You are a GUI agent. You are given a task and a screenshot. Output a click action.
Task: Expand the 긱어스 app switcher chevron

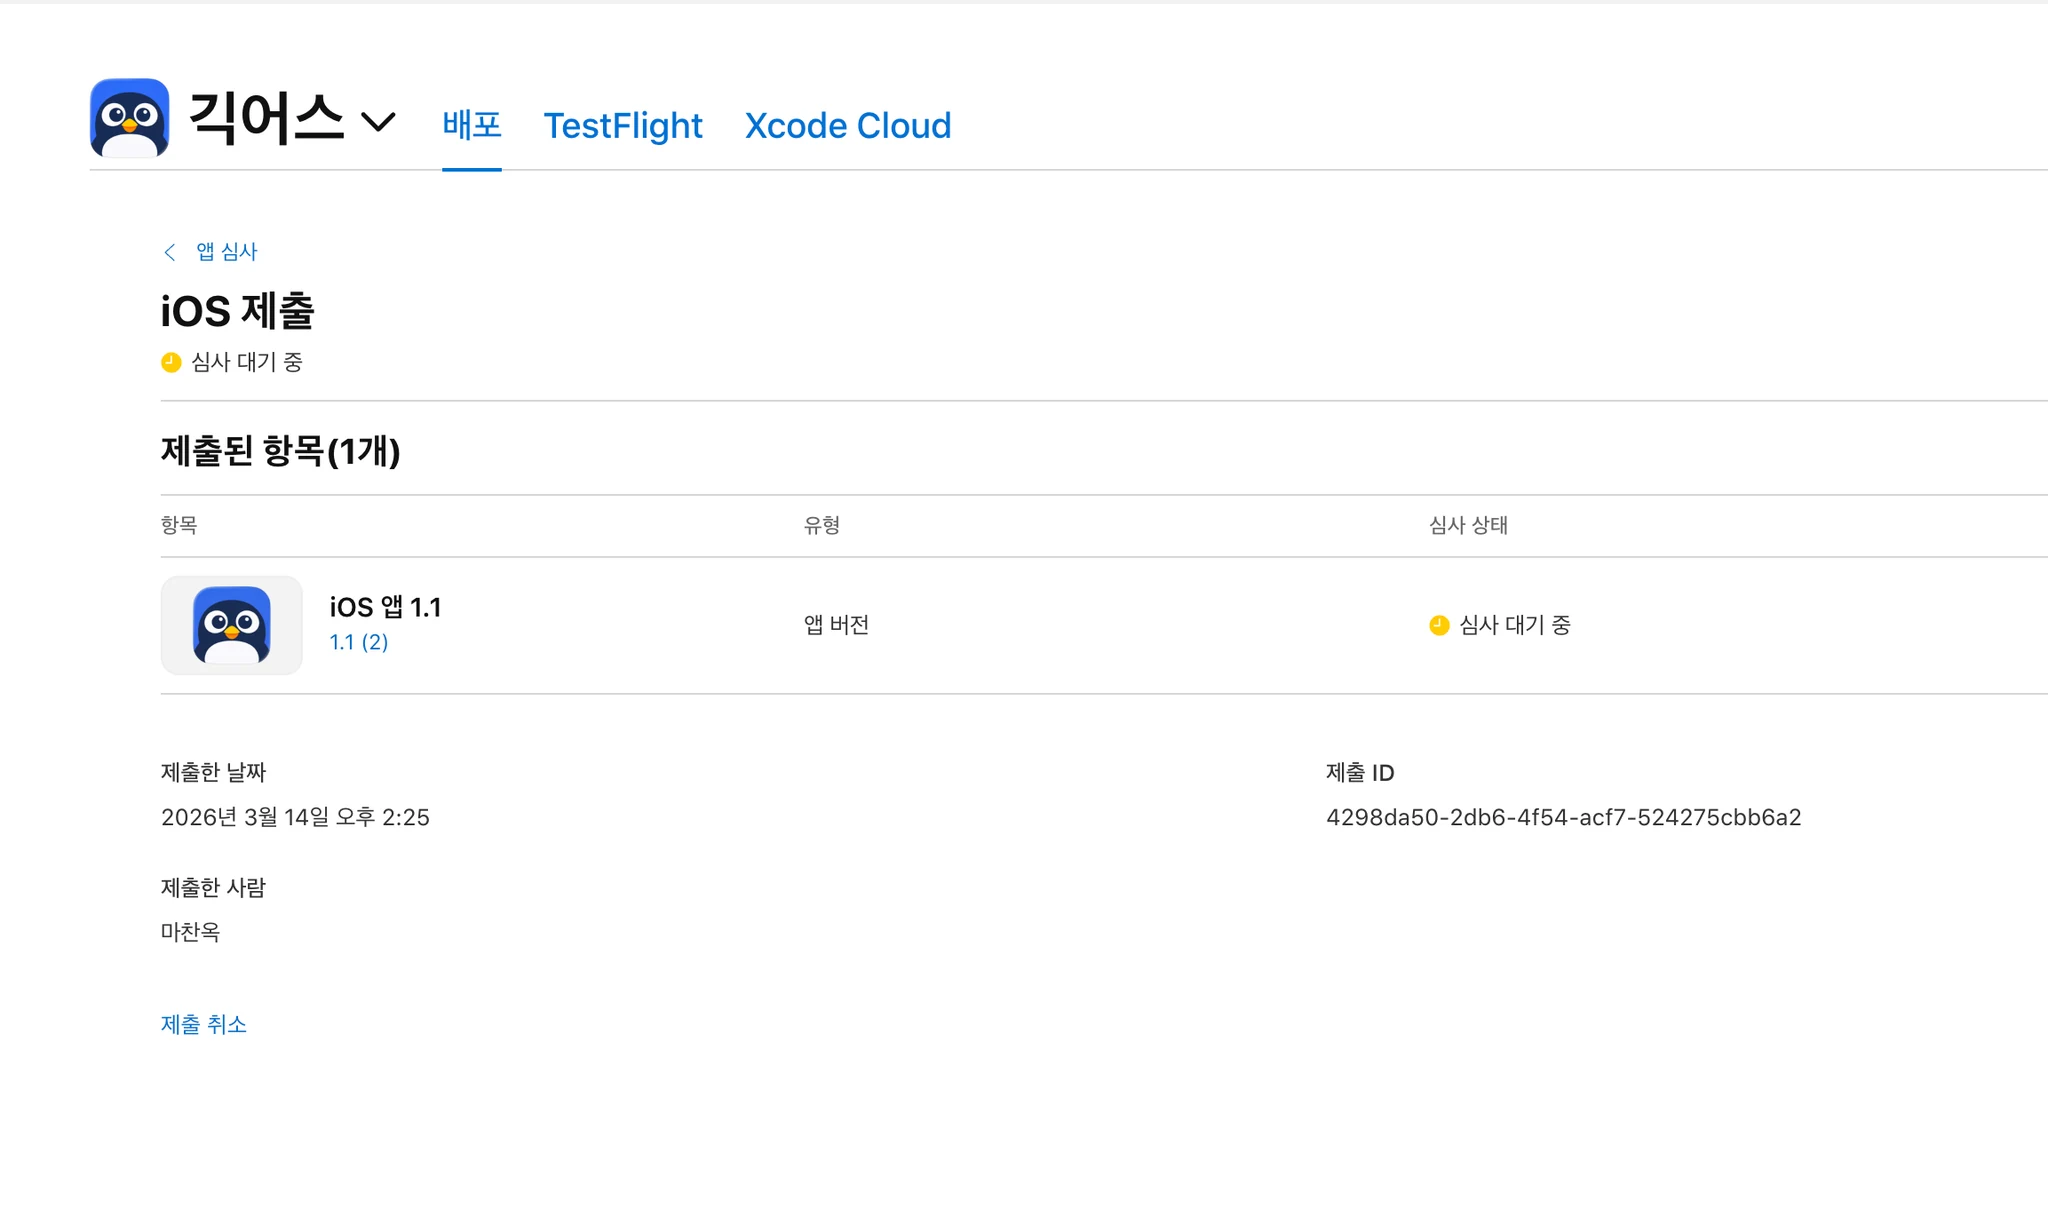click(378, 122)
